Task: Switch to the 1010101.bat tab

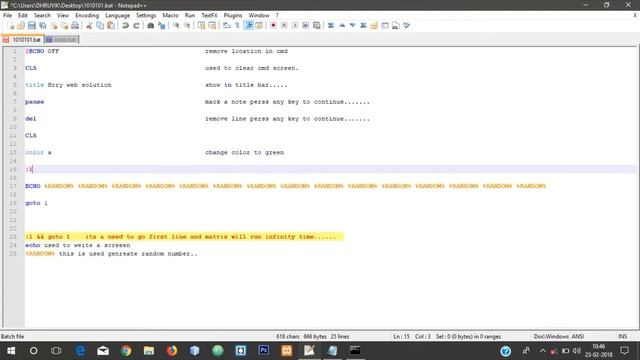Action: click(23, 40)
